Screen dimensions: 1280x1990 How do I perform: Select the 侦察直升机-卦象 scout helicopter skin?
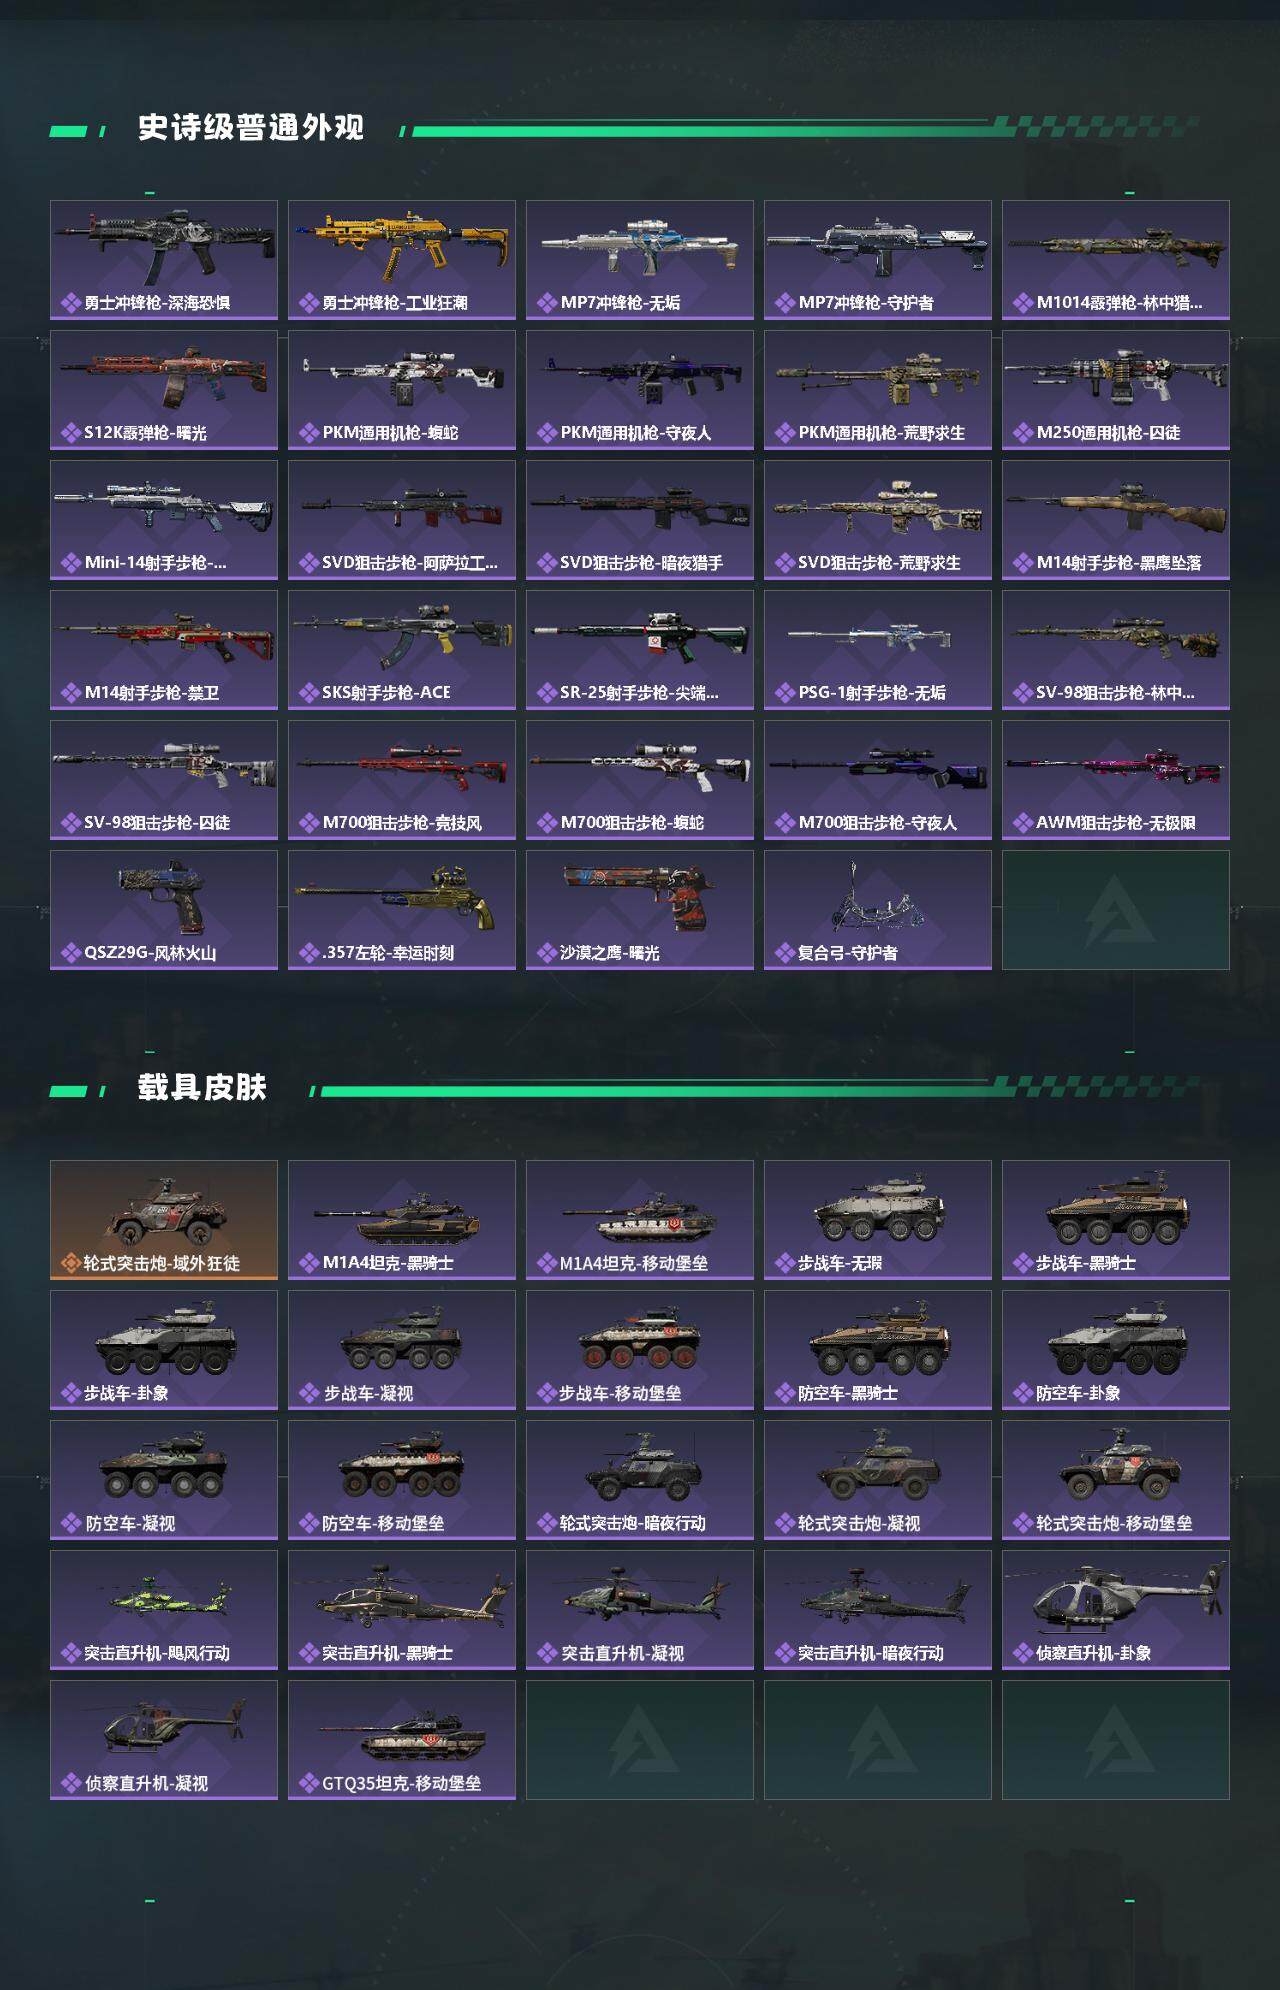1116,1610
